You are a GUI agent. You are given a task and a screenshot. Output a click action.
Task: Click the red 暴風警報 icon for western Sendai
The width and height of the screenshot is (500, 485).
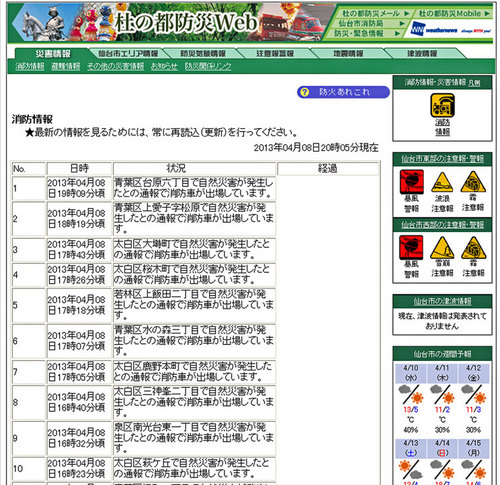pyautogui.click(x=411, y=248)
